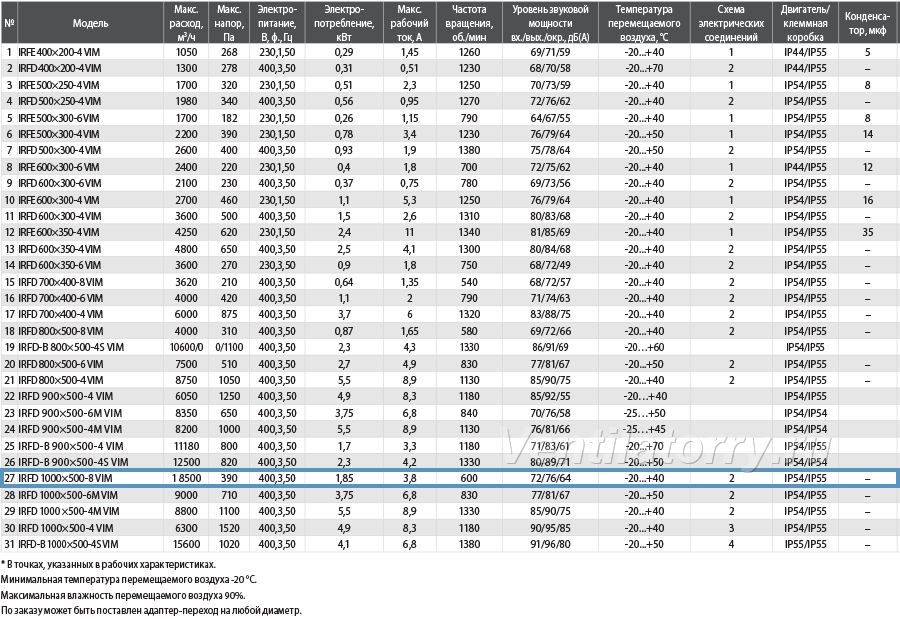Click the Температура перемещаемого воздуха header
This screenshot has height=619, width=900.
(644, 23)
